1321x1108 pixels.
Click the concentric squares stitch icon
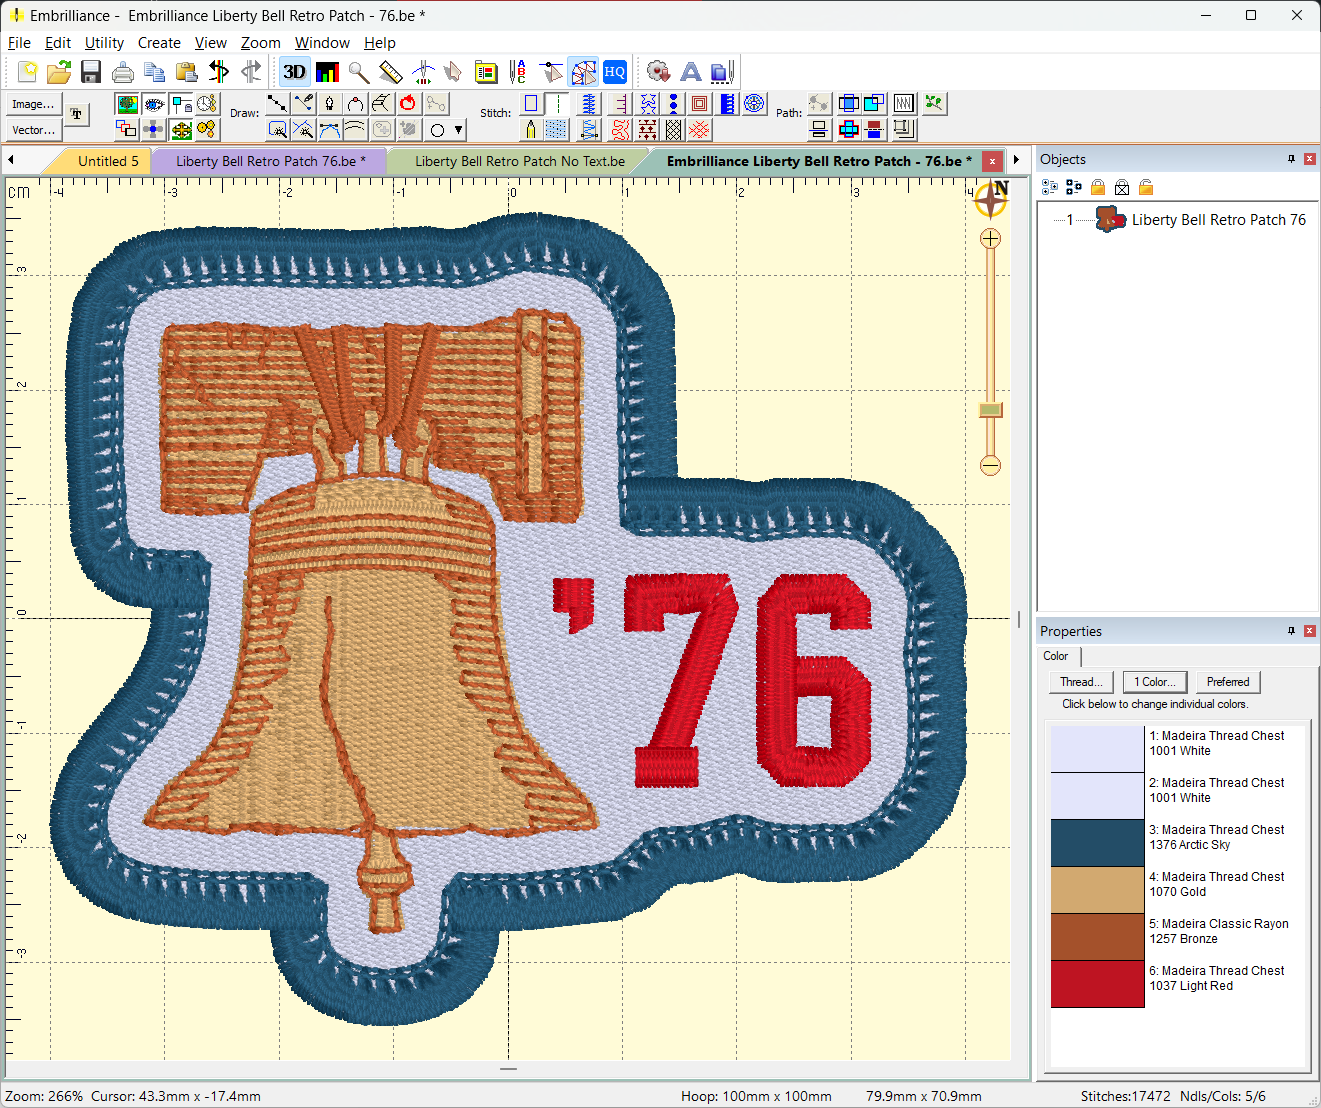click(x=700, y=104)
